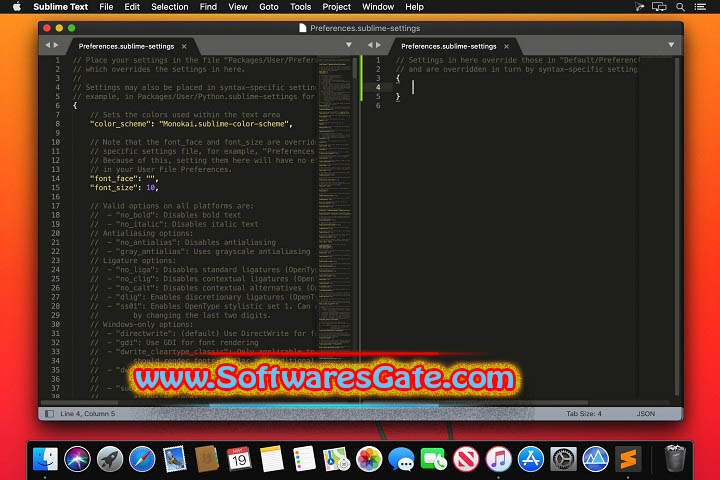The height and width of the screenshot is (480, 720).
Task: Close right Preferences.sublime-settings tab
Action: coord(506,46)
